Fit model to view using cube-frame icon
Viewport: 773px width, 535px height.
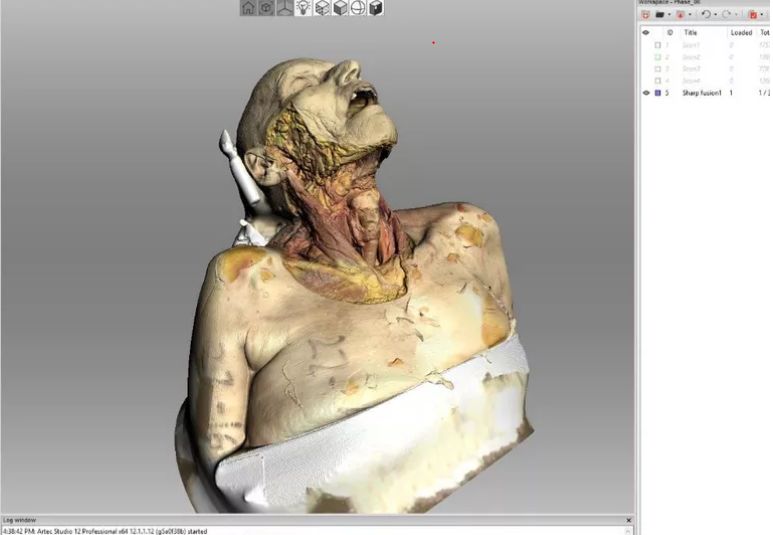(x=266, y=8)
